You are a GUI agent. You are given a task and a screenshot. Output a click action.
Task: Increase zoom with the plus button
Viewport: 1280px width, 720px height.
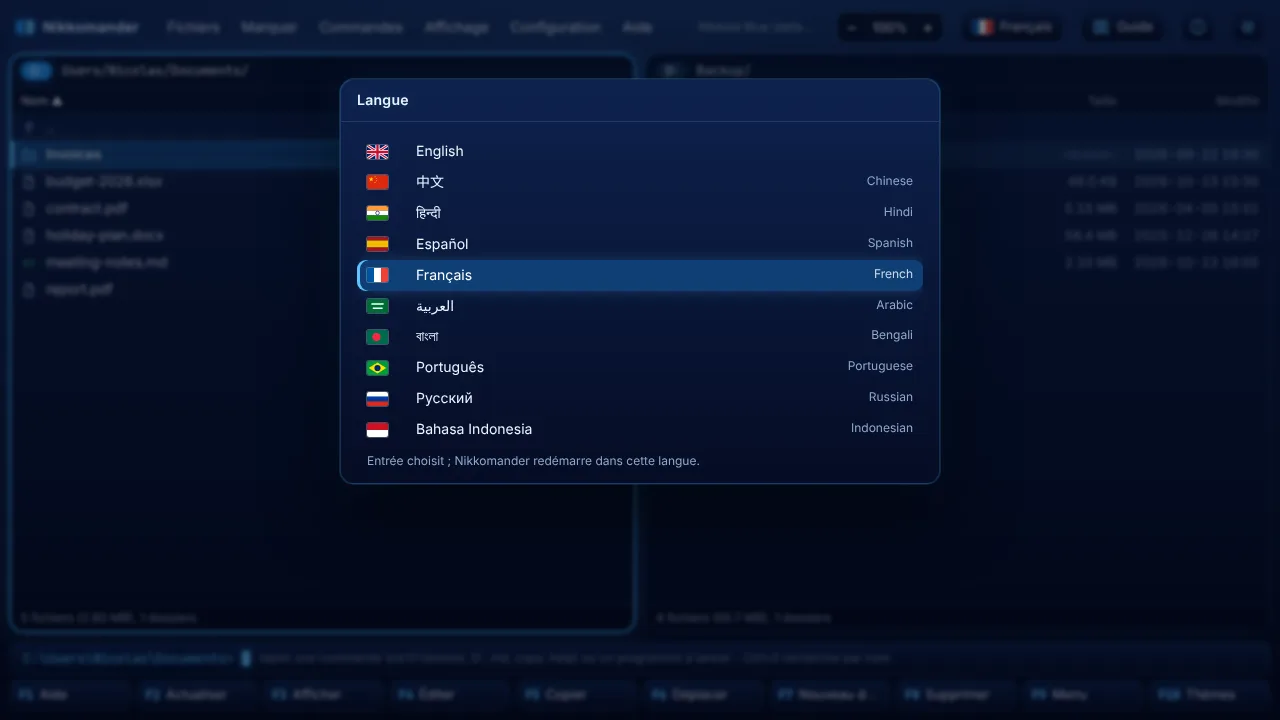[x=927, y=28]
